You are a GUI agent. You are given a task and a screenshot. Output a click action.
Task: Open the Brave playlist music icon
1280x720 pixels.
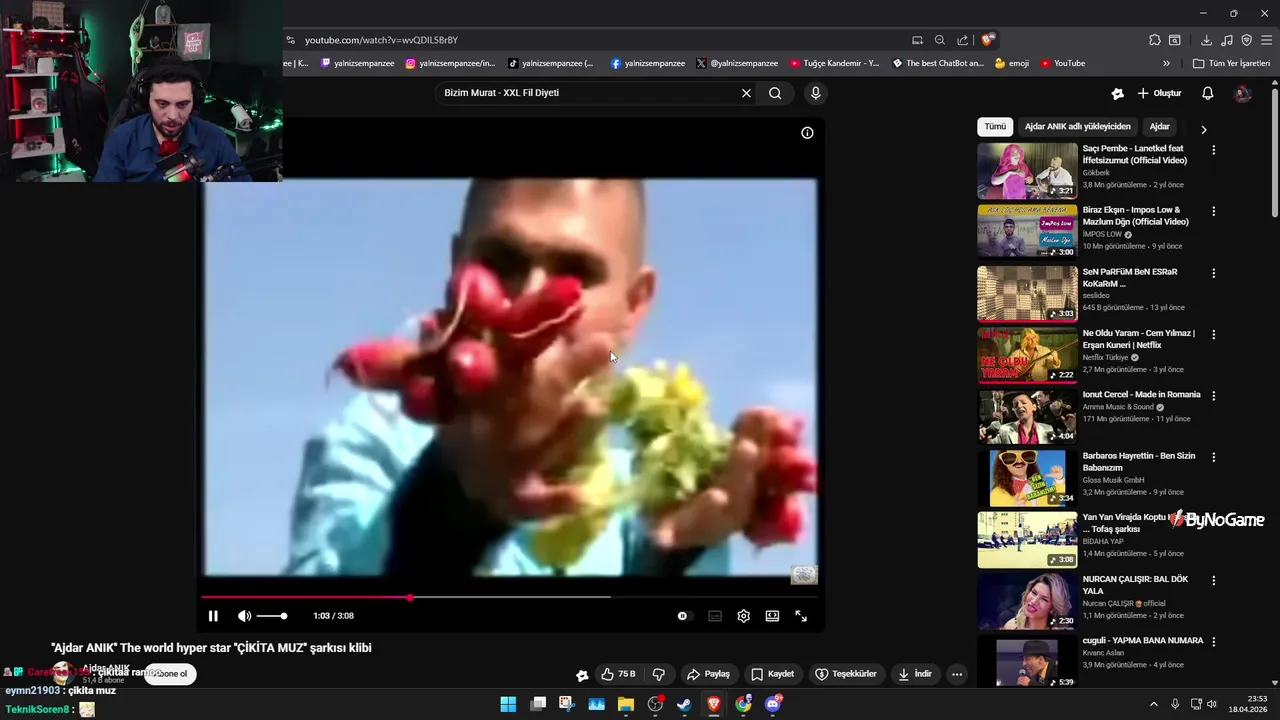pyautogui.click(x=1227, y=40)
